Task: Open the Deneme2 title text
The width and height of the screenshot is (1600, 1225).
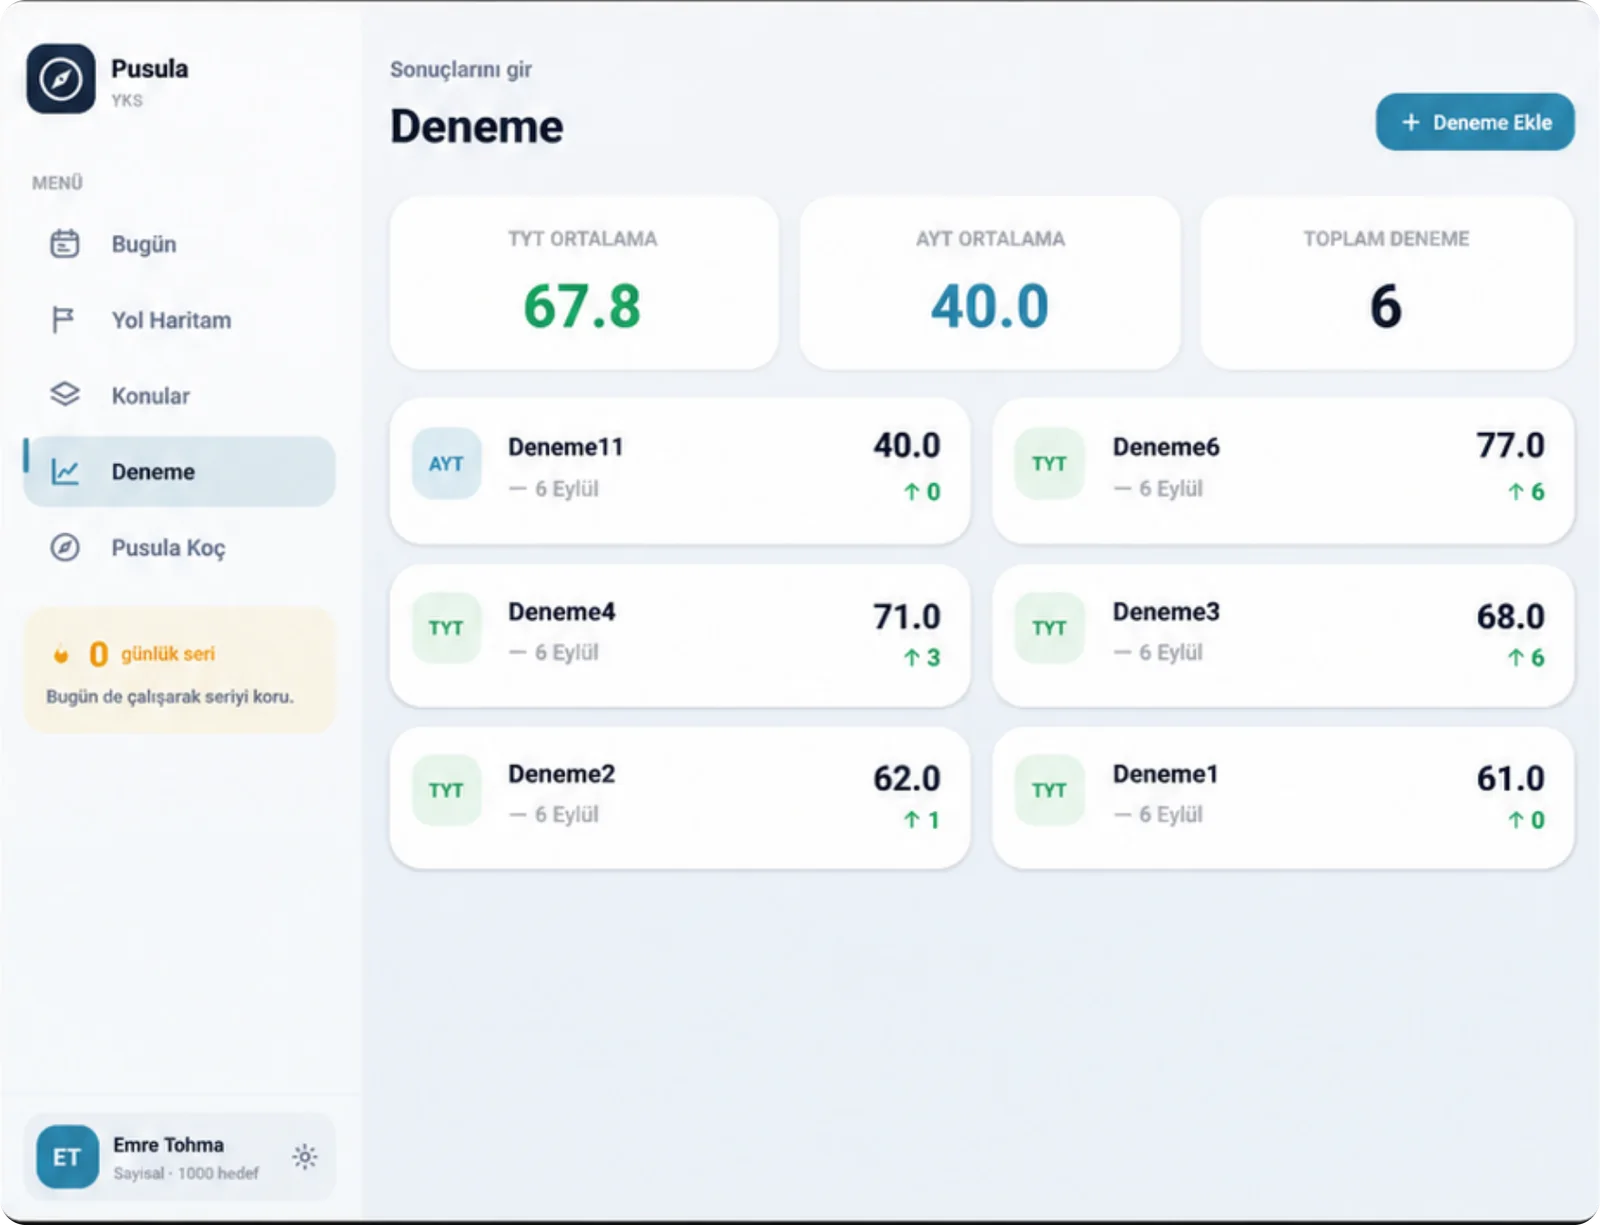Action: tap(562, 774)
